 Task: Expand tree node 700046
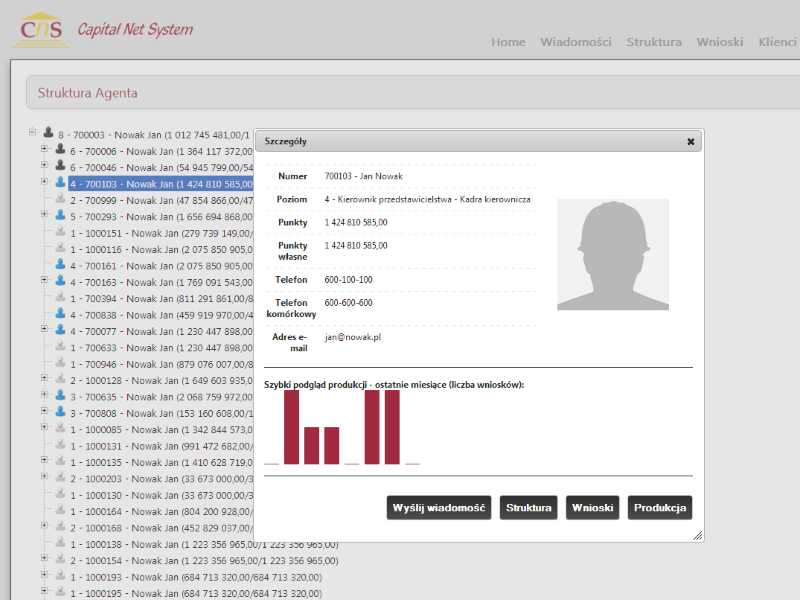(44, 165)
